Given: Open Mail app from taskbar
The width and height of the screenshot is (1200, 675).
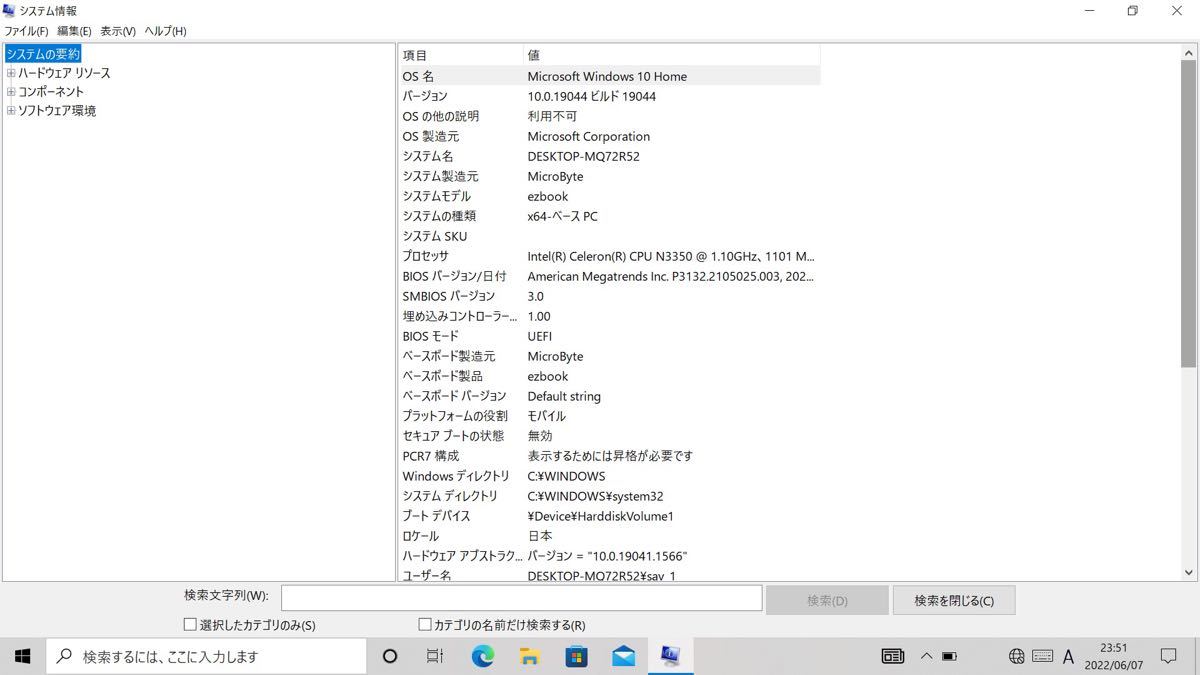Looking at the screenshot, I should click(x=624, y=656).
